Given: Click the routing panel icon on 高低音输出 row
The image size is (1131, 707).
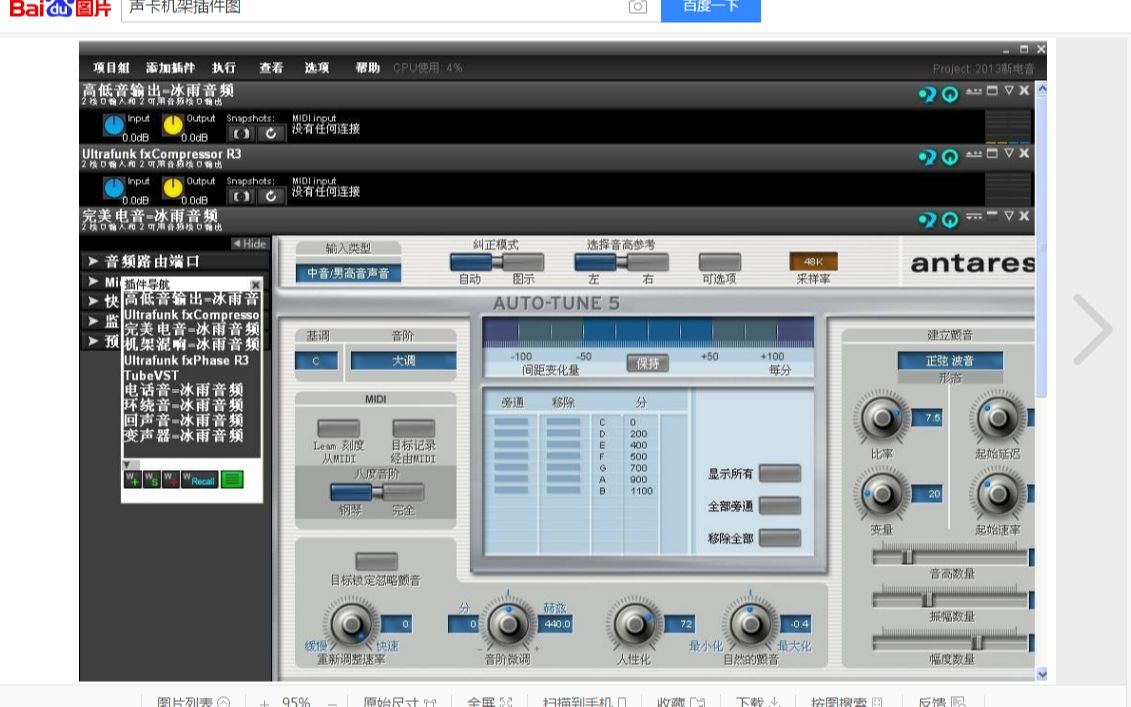Looking at the screenshot, I should pyautogui.click(x=974, y=91).
